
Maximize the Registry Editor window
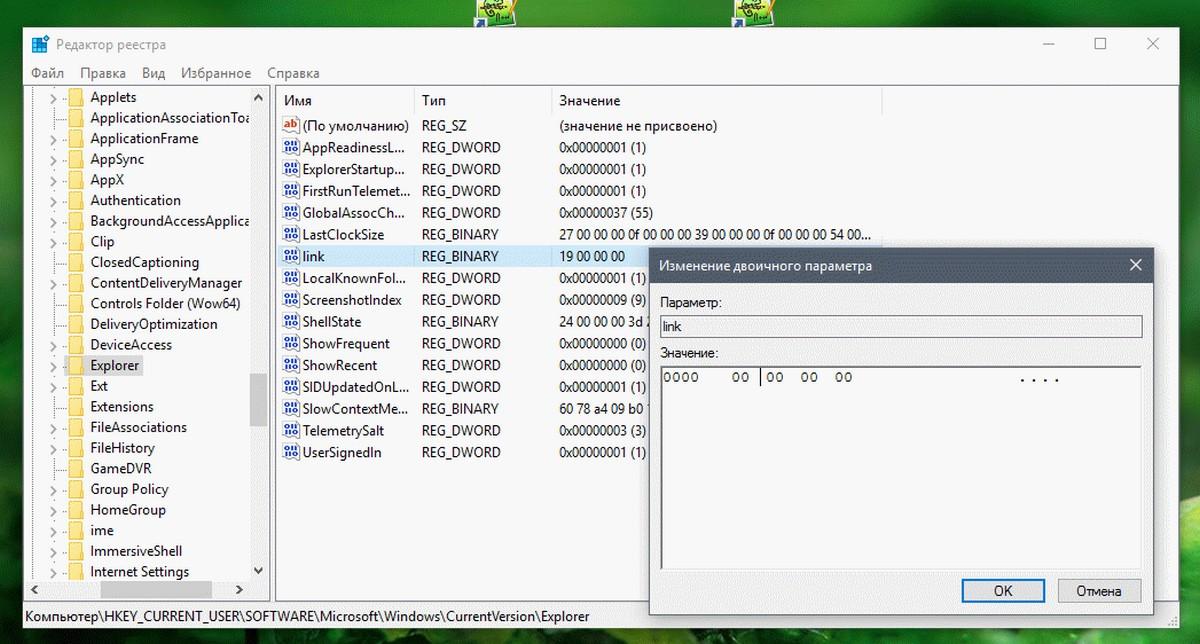[x=1100, y=44]
